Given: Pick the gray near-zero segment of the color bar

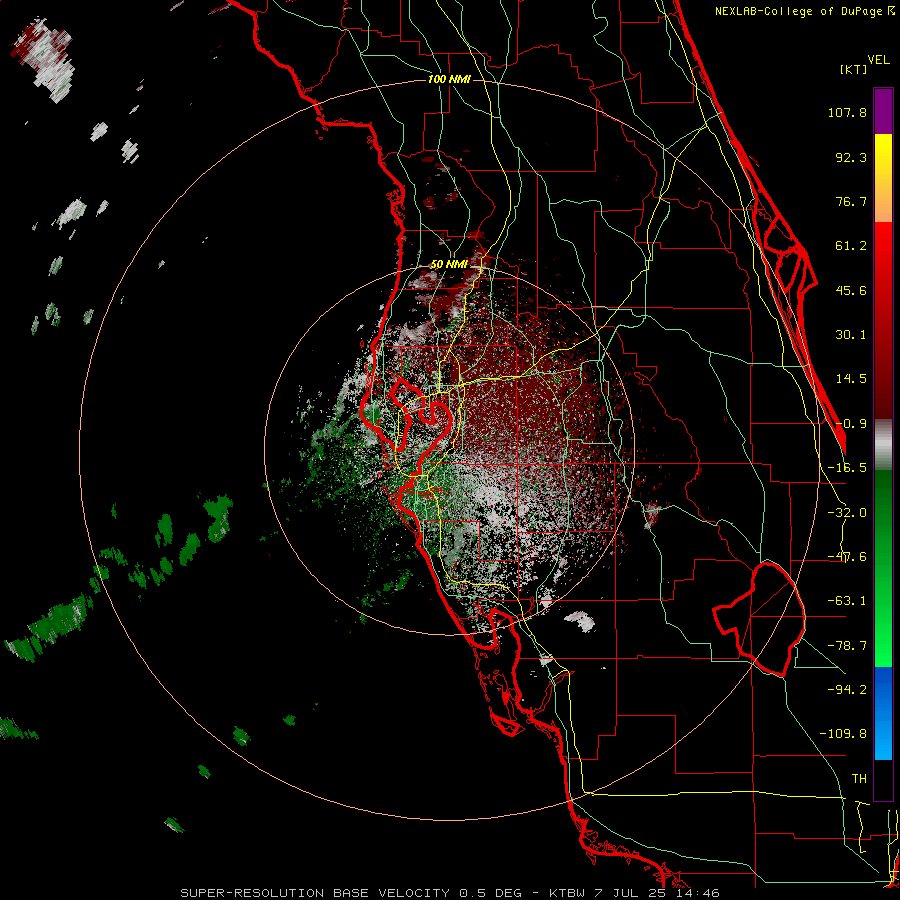Looking at the screenshot, I should [x=883, y=445].
